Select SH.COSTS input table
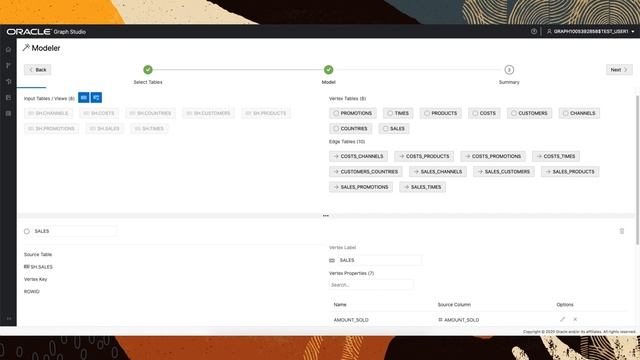The image size is (640, 360). [x=99, y=113]
